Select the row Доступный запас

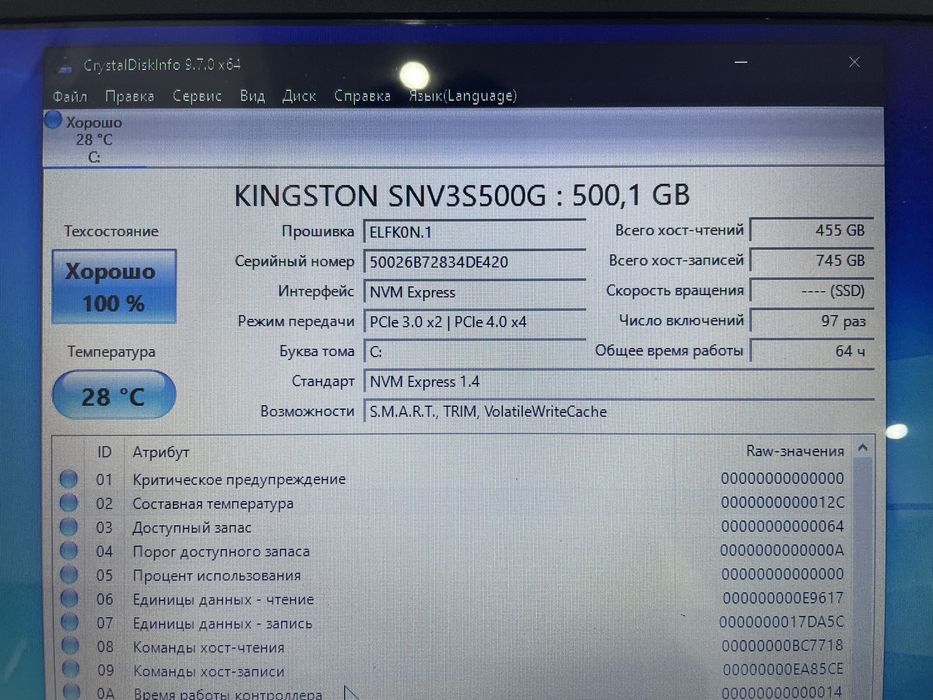coord(453,527)
